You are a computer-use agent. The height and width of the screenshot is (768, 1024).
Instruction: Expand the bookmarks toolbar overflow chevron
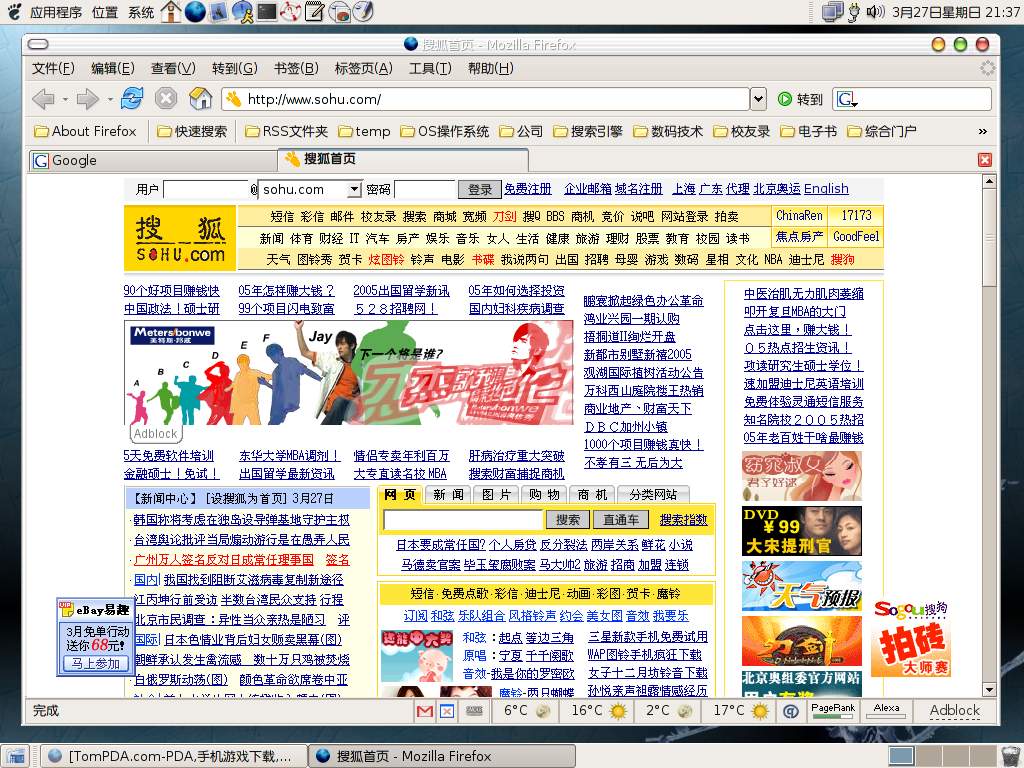(982, 131)
